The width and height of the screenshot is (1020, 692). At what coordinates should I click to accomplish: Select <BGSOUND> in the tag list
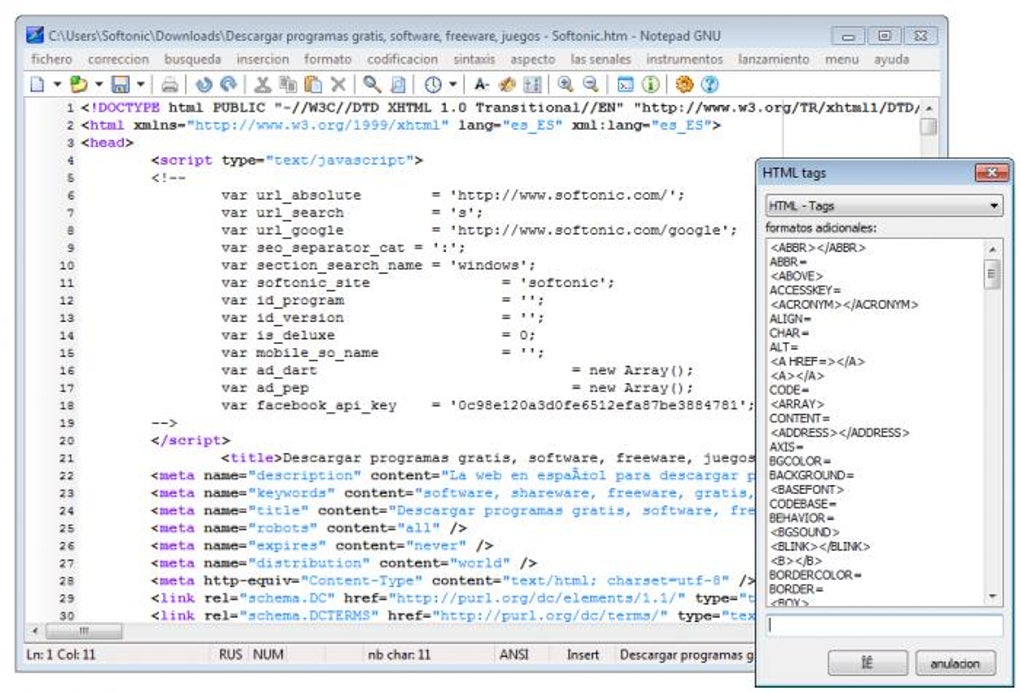(805, 532)
